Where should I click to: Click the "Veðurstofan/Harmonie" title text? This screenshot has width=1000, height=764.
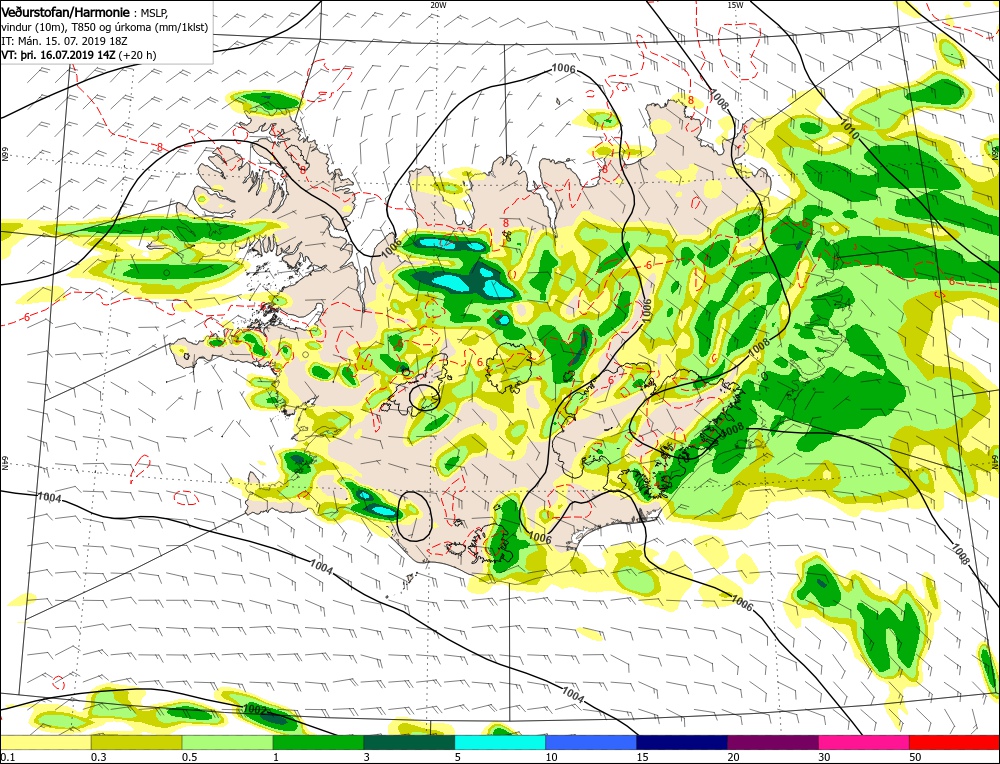pyautogui.click(x=67, y=13)
